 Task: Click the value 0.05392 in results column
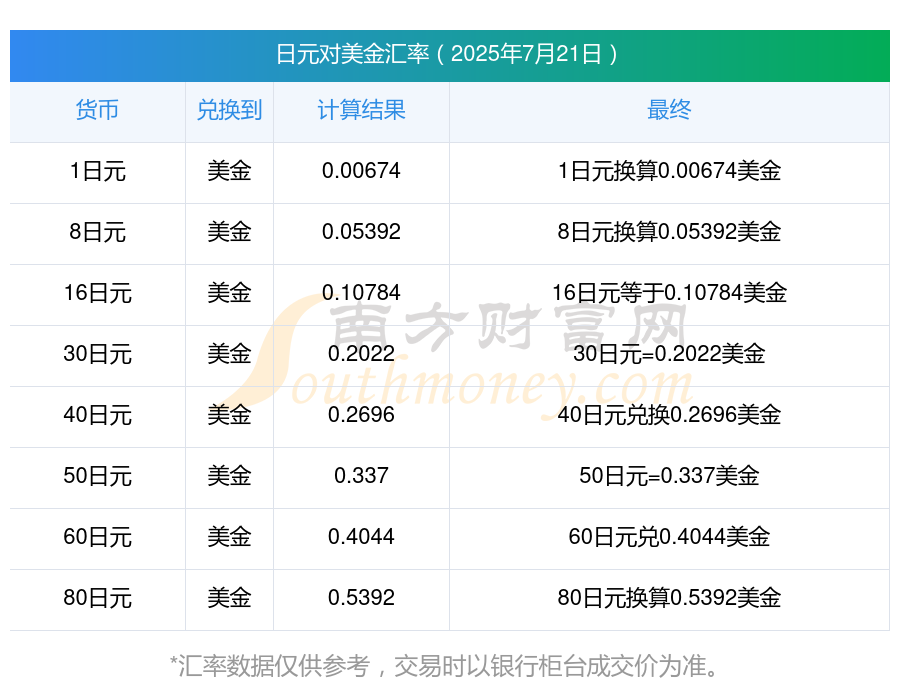point(361,232)
